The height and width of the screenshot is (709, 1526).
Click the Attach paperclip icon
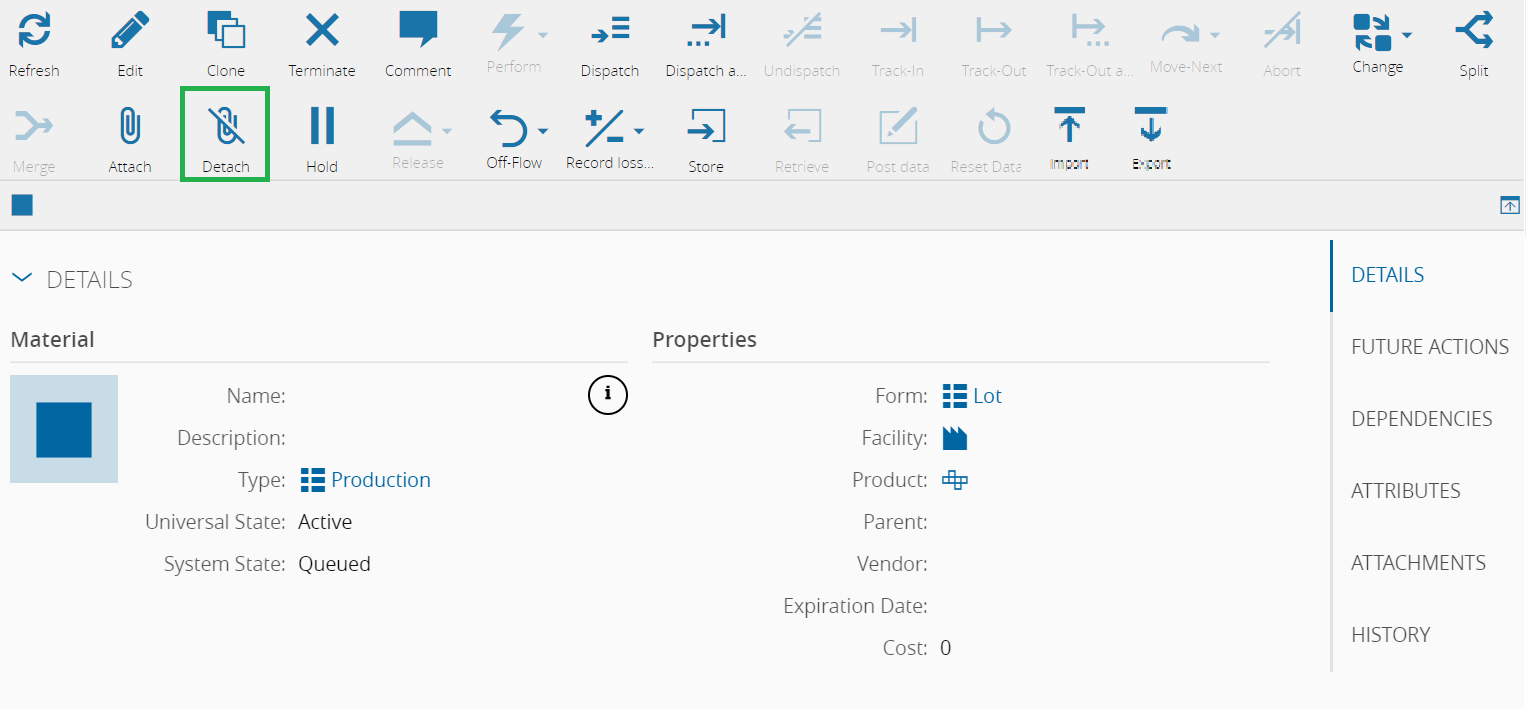coord(130,127)
